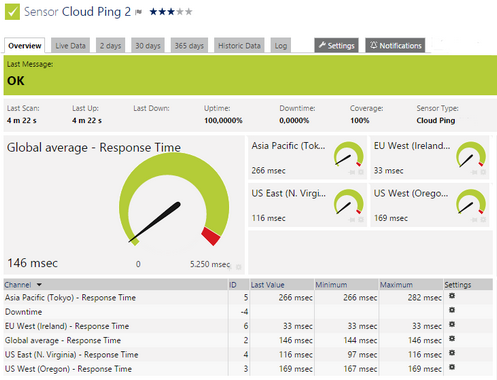Set sensor priority to two stars
Screen dimensions: 497x380
pos(162,12)
